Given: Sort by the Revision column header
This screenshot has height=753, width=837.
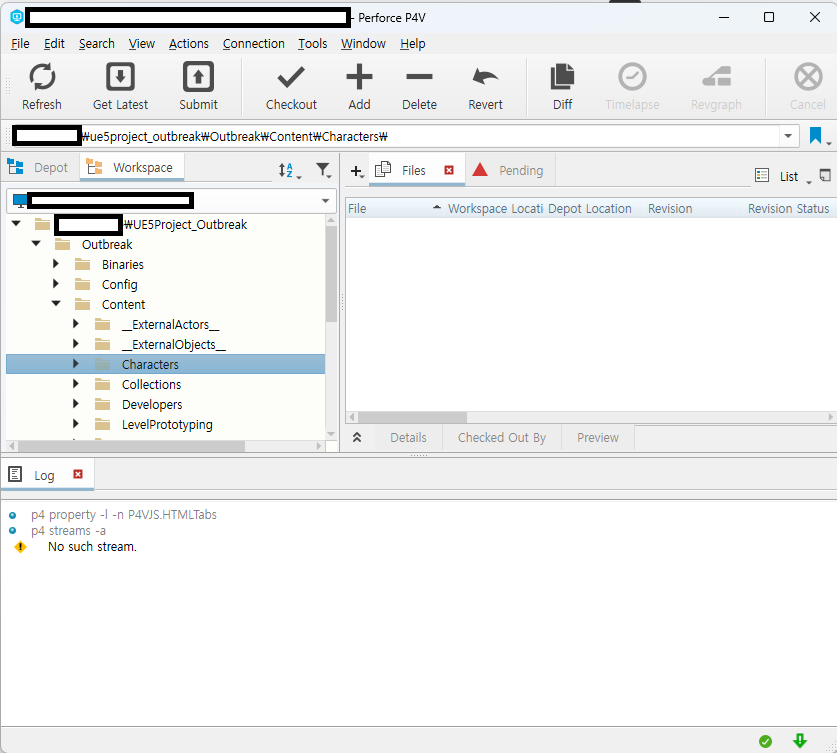Looking at the screenshot, I should [694, 209].
